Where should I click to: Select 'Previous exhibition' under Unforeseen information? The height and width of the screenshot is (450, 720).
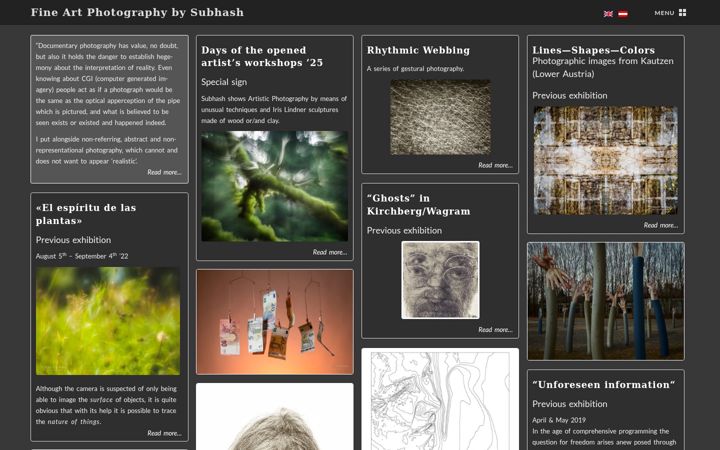click(x=569, y=404)
